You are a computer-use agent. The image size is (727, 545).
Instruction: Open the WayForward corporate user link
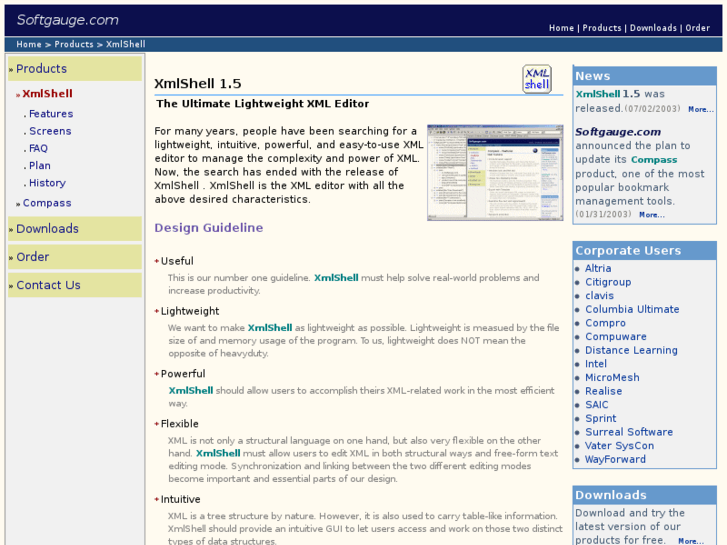tap(615, 460)
